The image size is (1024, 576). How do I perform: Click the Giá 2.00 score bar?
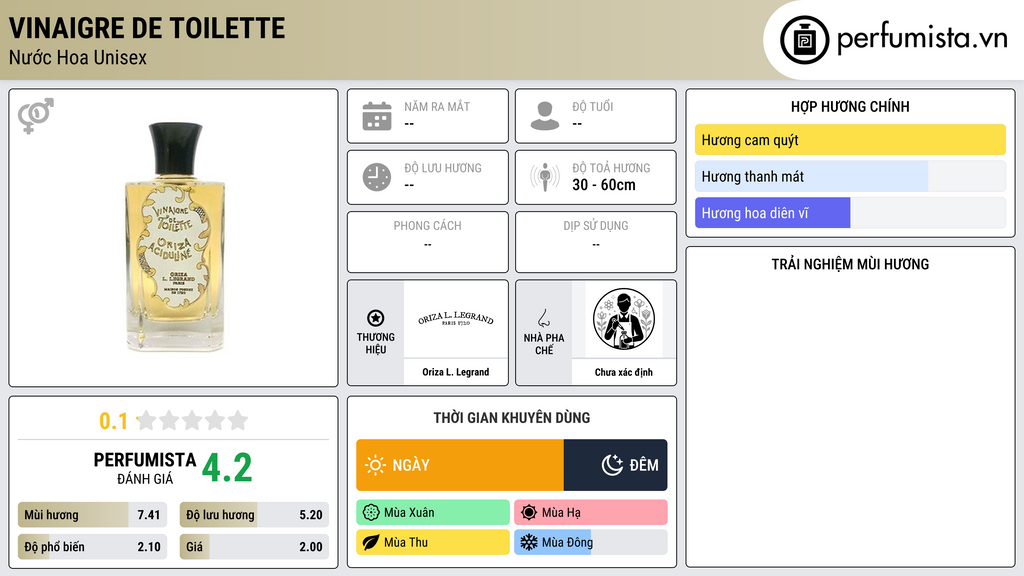pos(254,547)
